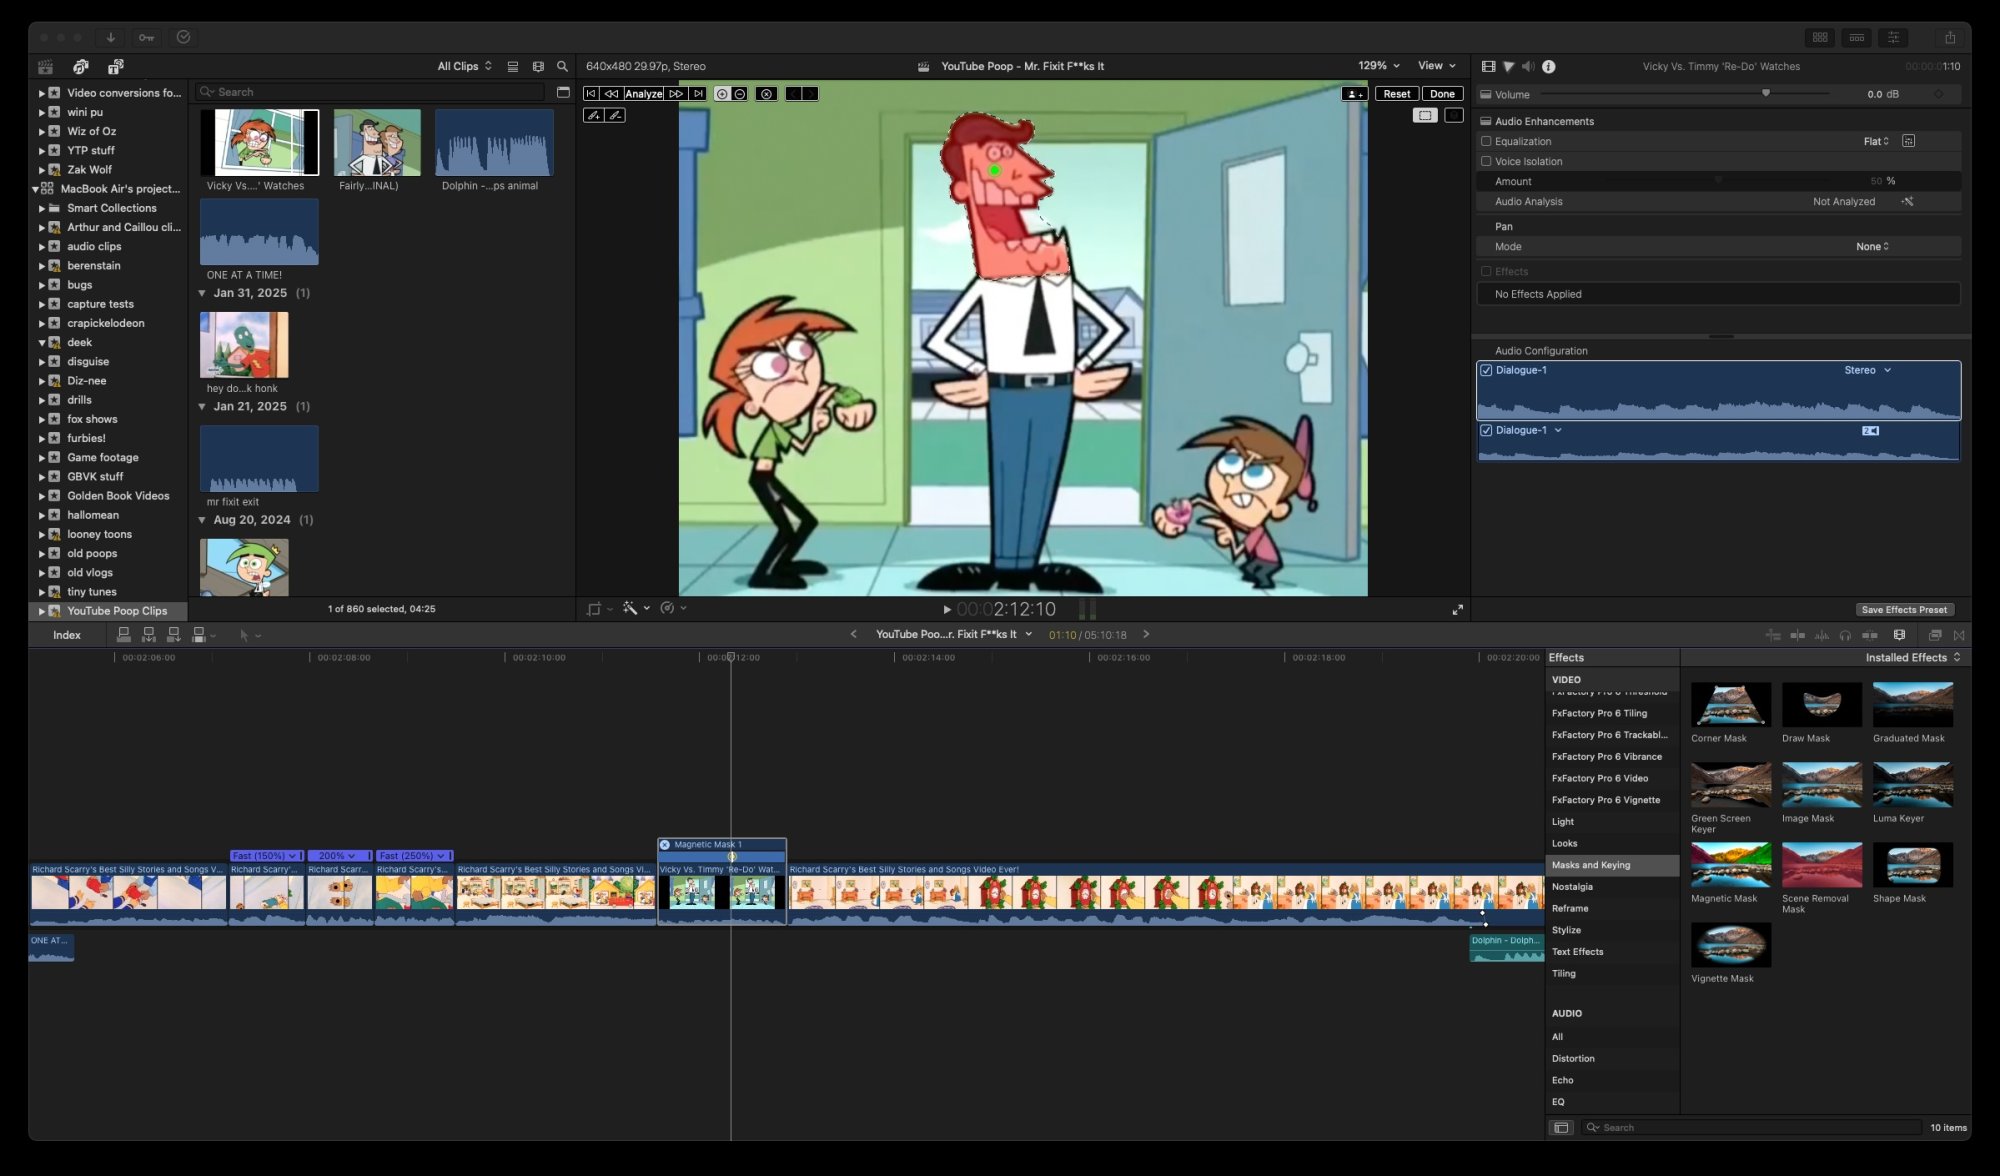
Task: Toggle viewer fullscreen arrows icon
Action: pyautogui.click(x=1457, y=609)
